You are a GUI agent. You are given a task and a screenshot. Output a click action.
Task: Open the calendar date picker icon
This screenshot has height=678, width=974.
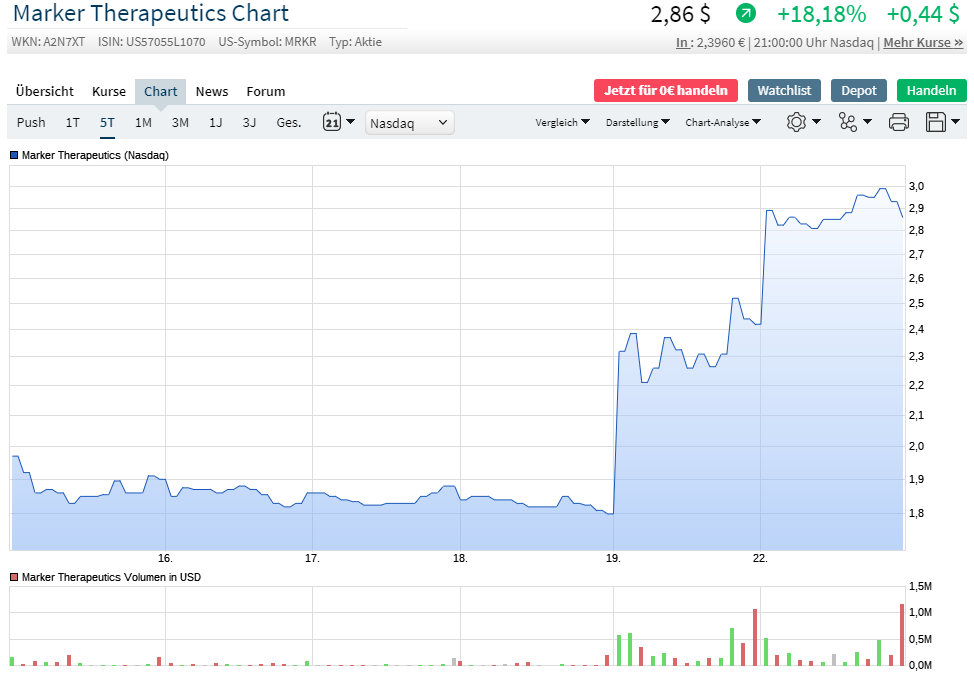pos(332,121)
